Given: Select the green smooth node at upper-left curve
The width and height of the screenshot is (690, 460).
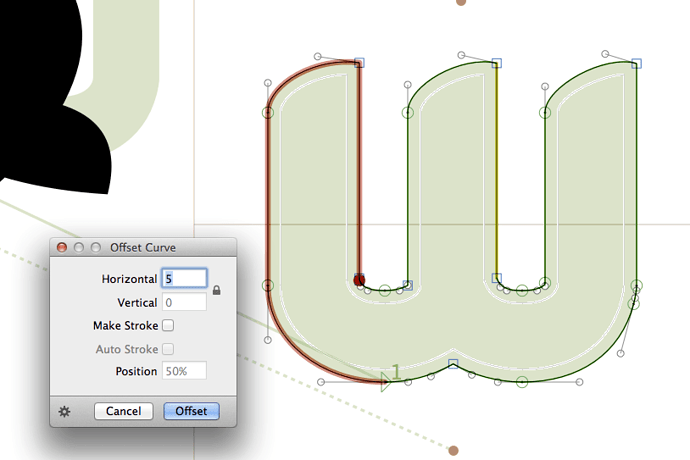Looking at the screenshot, I should 268,112.
